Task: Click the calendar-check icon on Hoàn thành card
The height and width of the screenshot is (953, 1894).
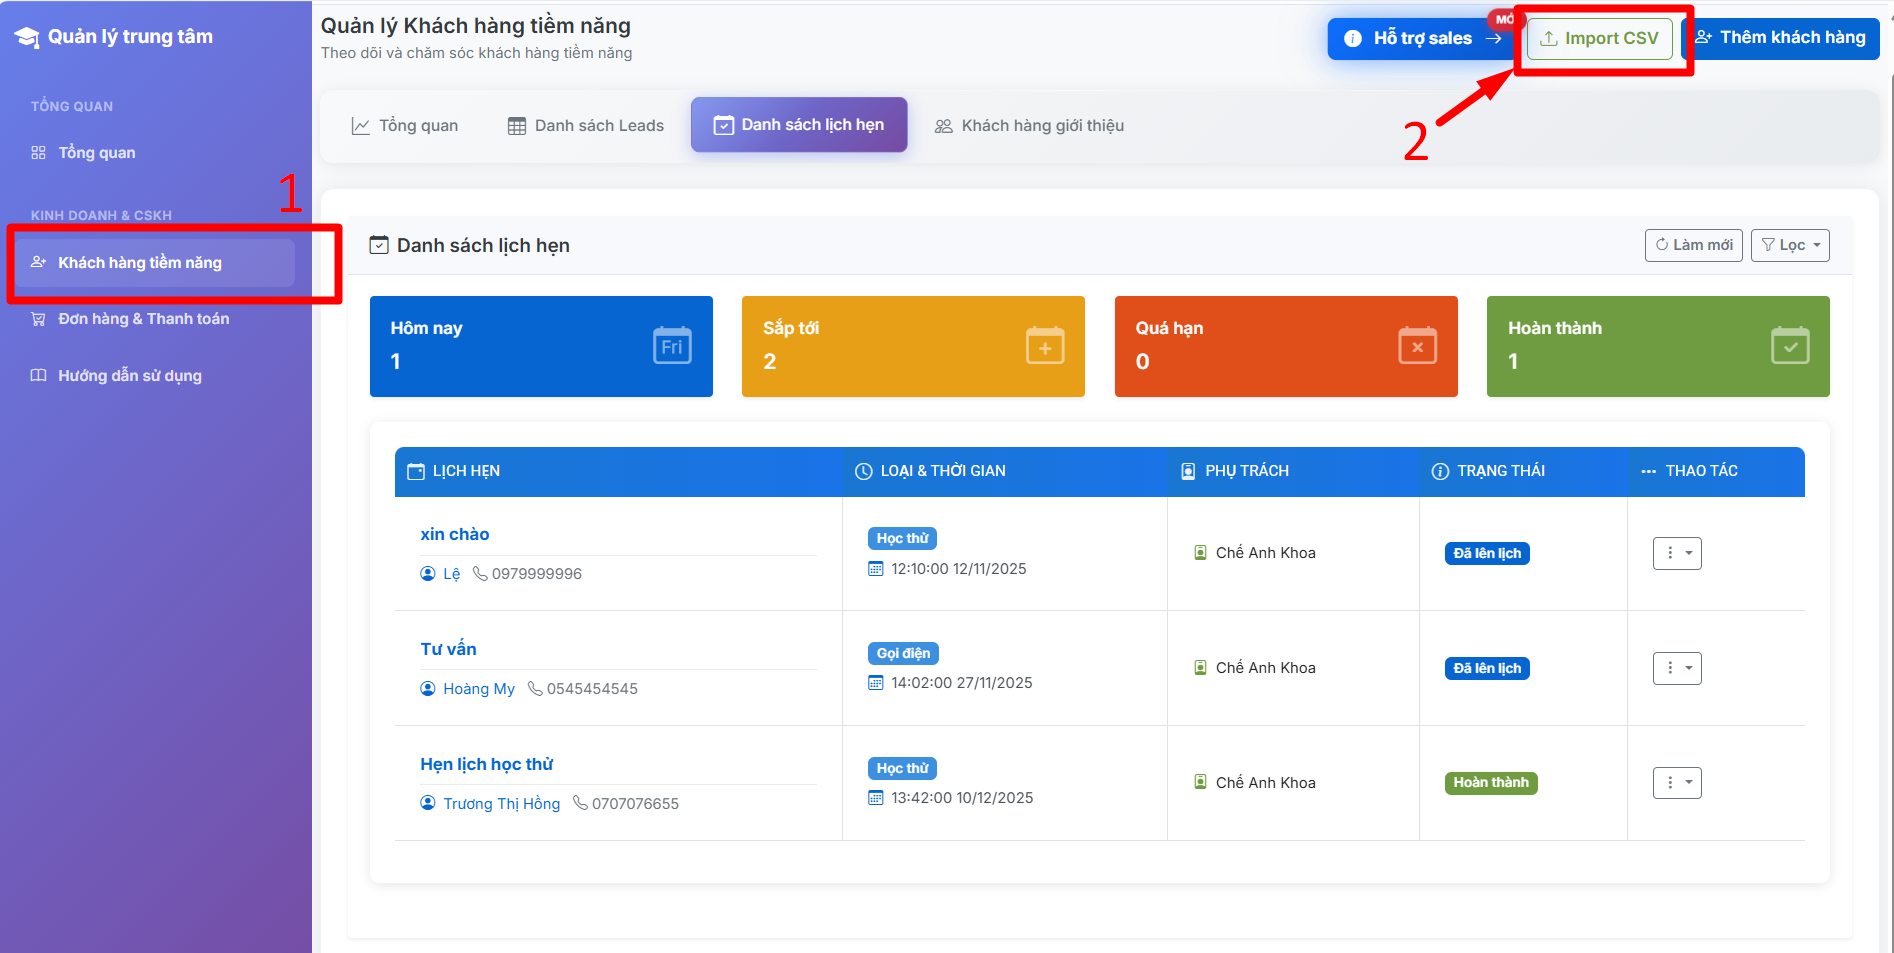Action: click(1790, 346)
